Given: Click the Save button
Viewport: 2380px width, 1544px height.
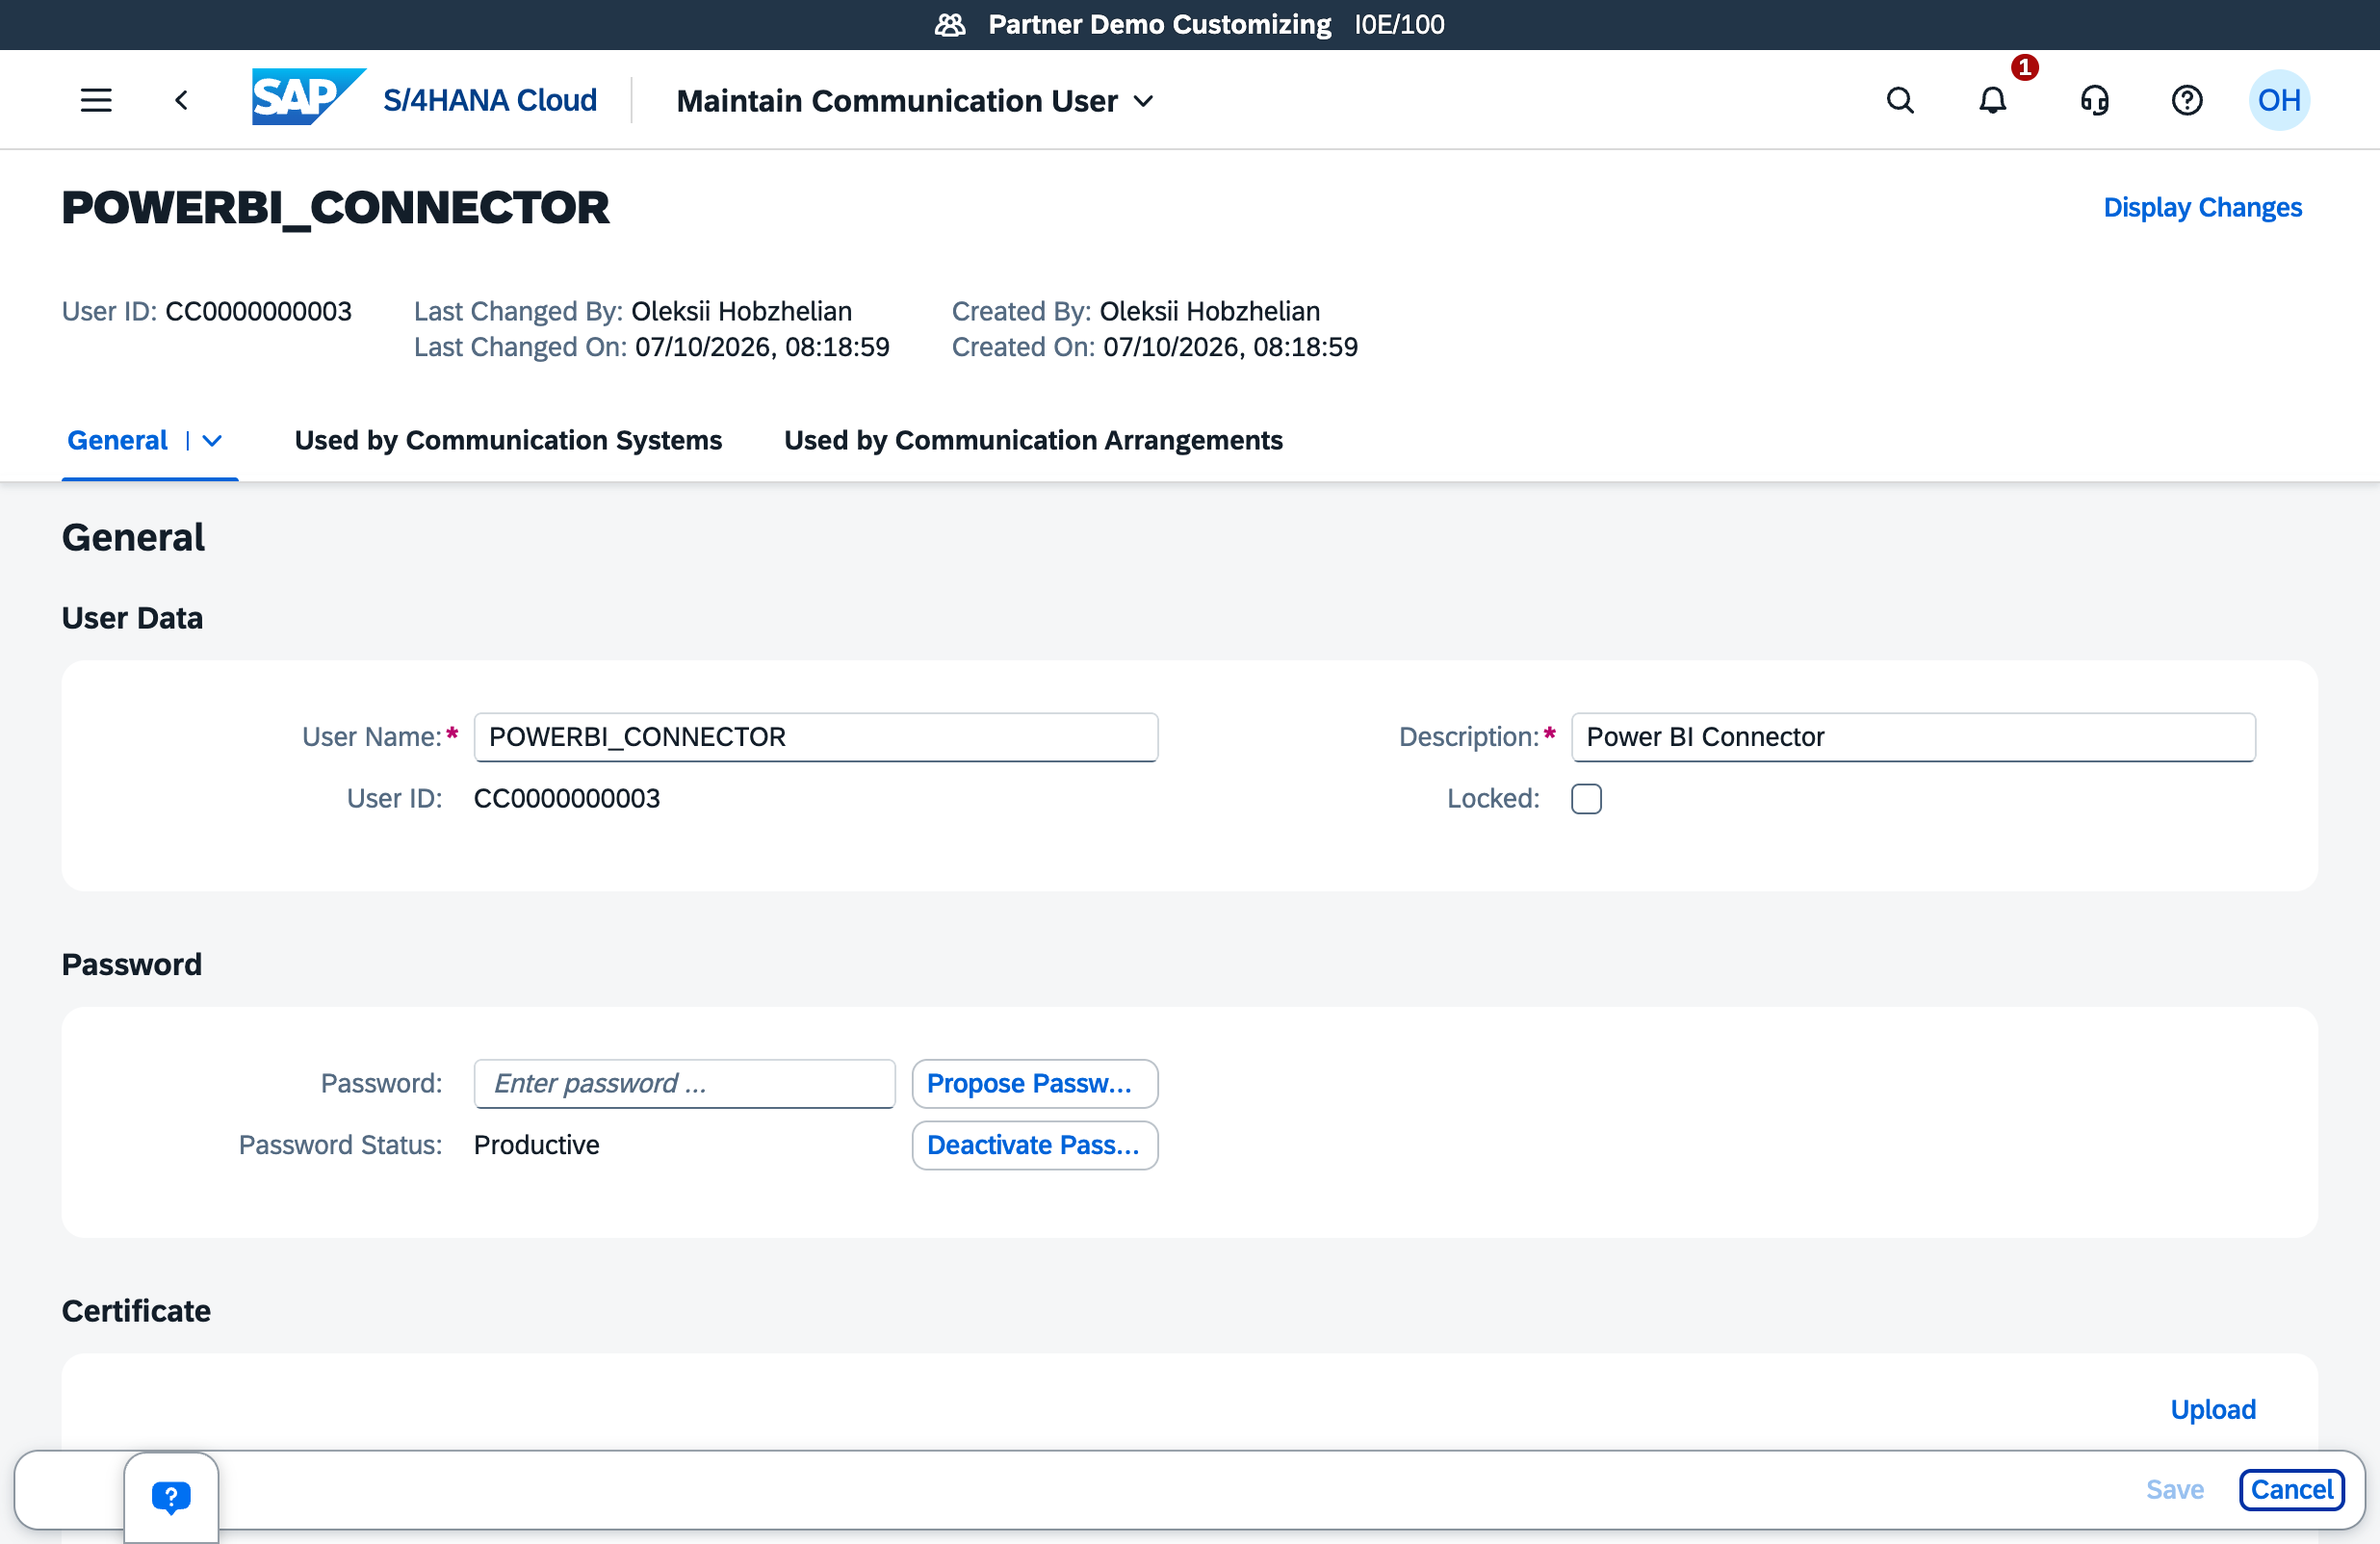Looking at the screenshot, I should pos(2174,1490).
